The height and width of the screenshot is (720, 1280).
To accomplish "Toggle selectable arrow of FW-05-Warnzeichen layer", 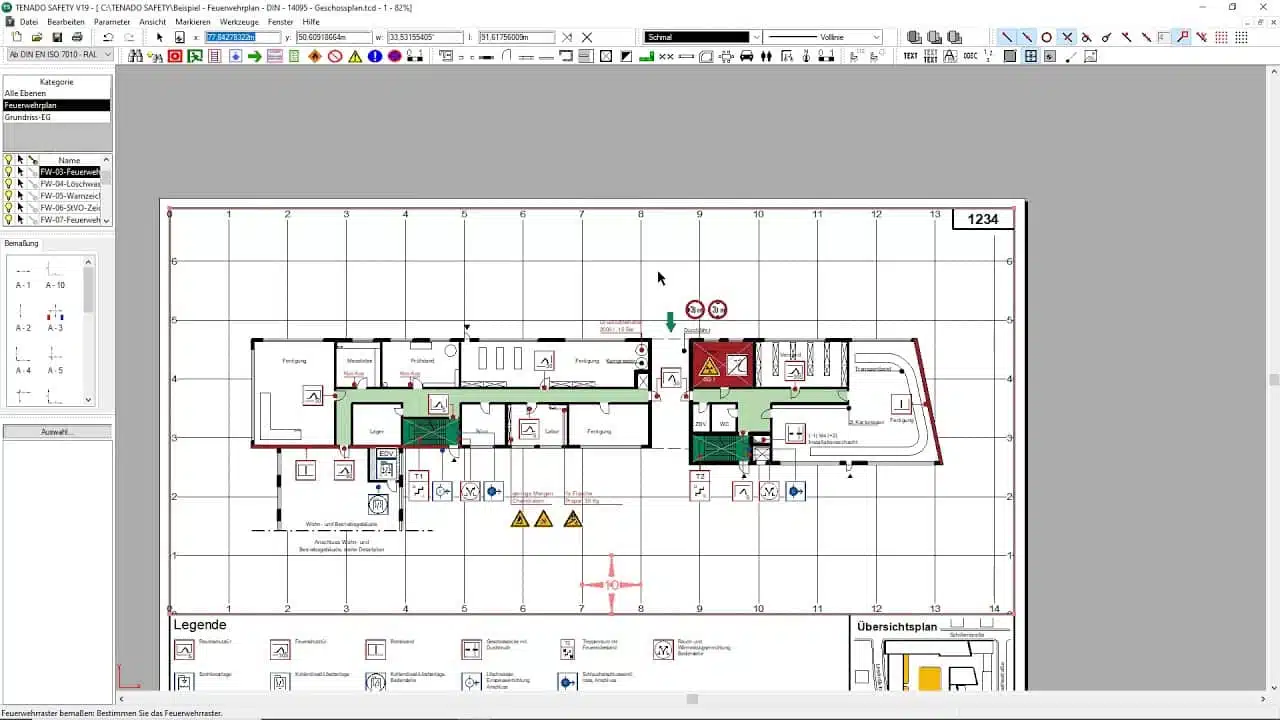I will pos(20,196).
